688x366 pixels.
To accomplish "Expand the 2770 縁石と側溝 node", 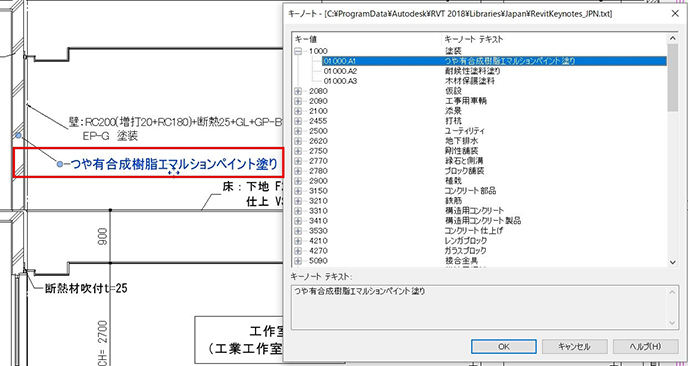I will (298, 161).
